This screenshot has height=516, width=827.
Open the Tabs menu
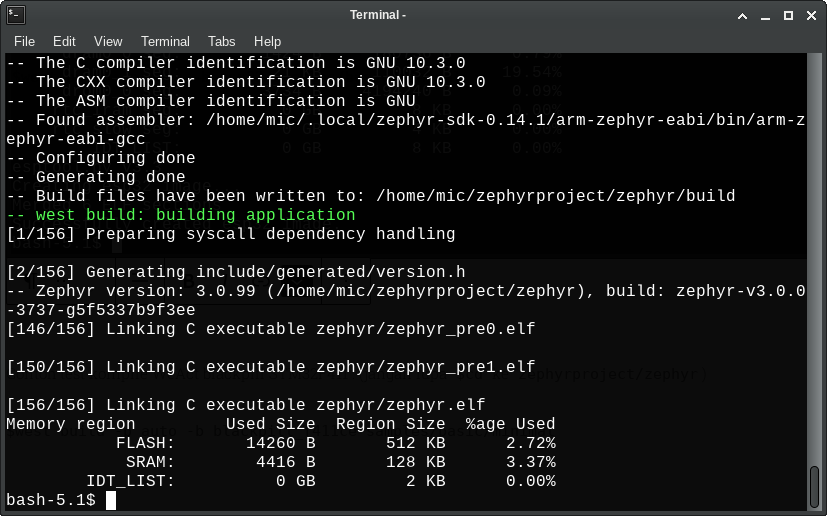[x=222, y=41]
